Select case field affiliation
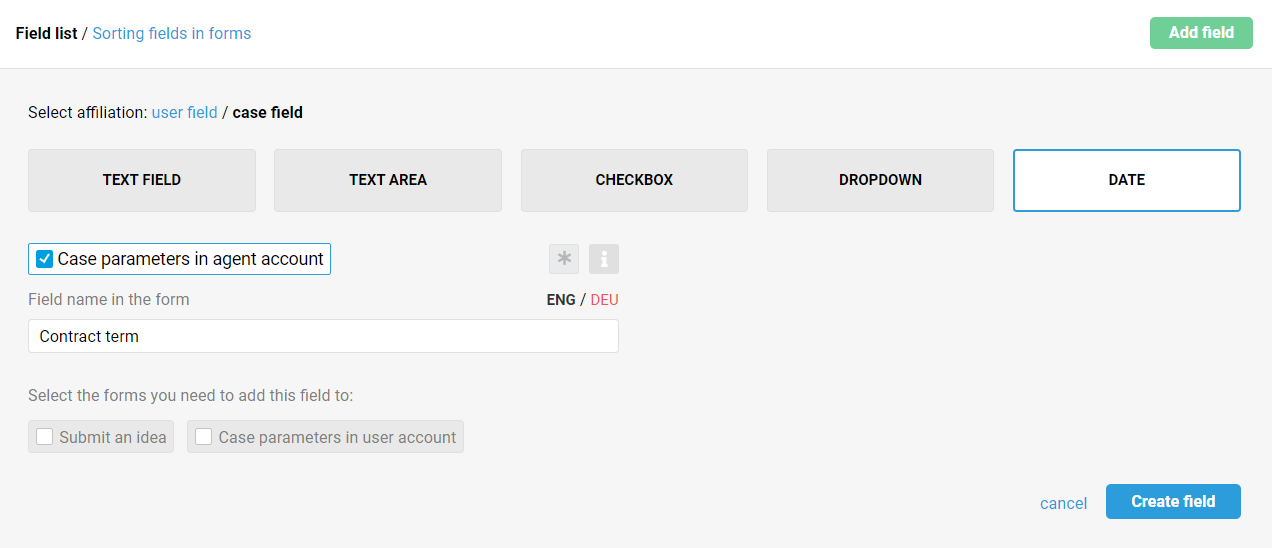 click(x=267, y=112)
